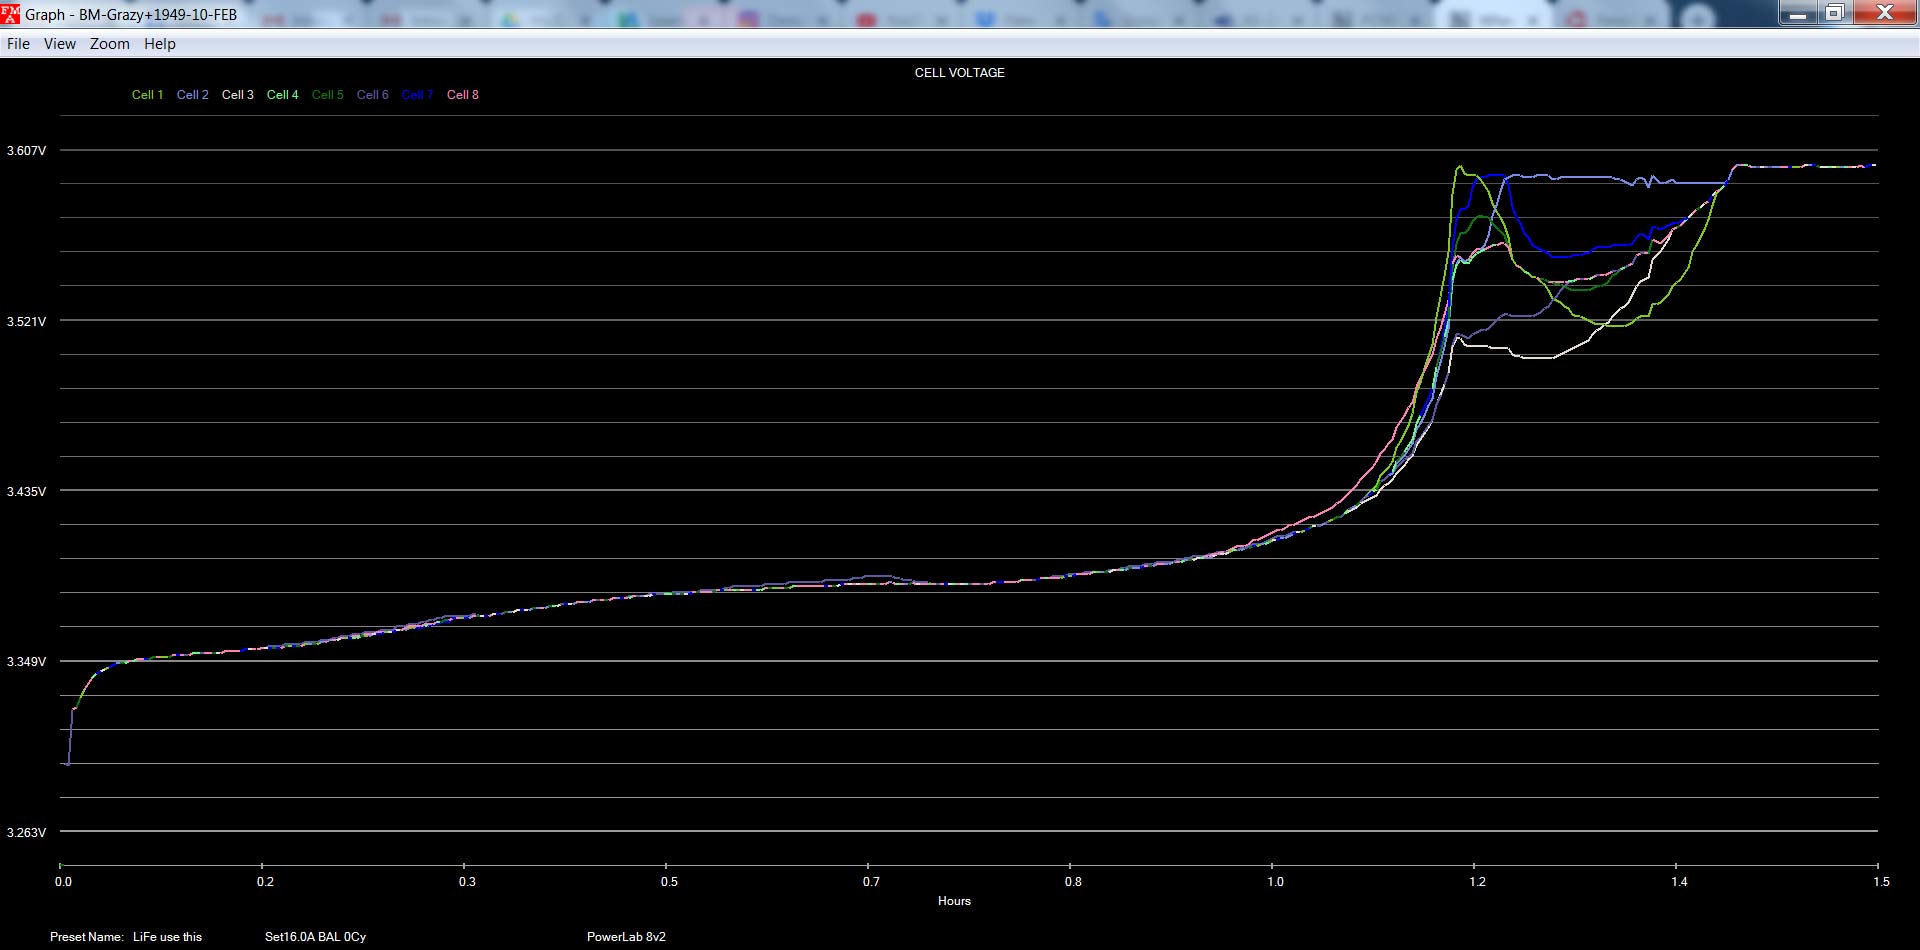Restore down the Graph window
The width and height of the screenshot is (1920, 950).
coord(1835,13)
